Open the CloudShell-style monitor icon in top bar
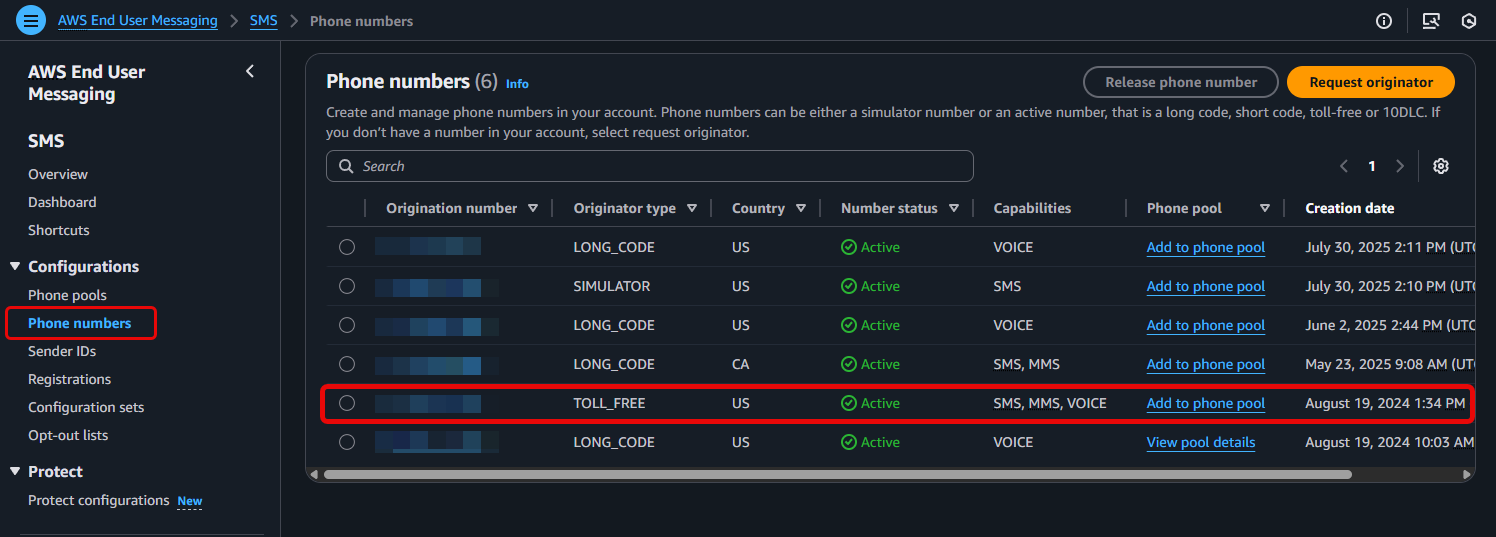The width and height of the screenshot is (1496, 537). click(x=1431, y=21)
